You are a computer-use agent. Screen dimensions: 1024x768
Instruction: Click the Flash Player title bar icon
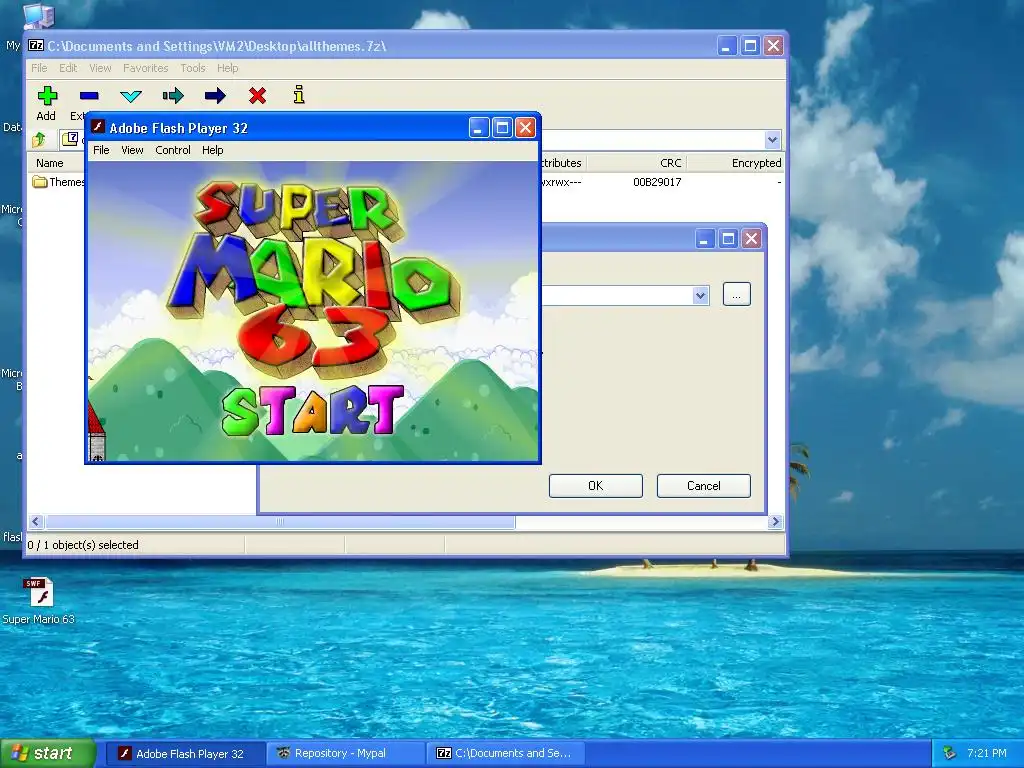(x=98, y=127)
